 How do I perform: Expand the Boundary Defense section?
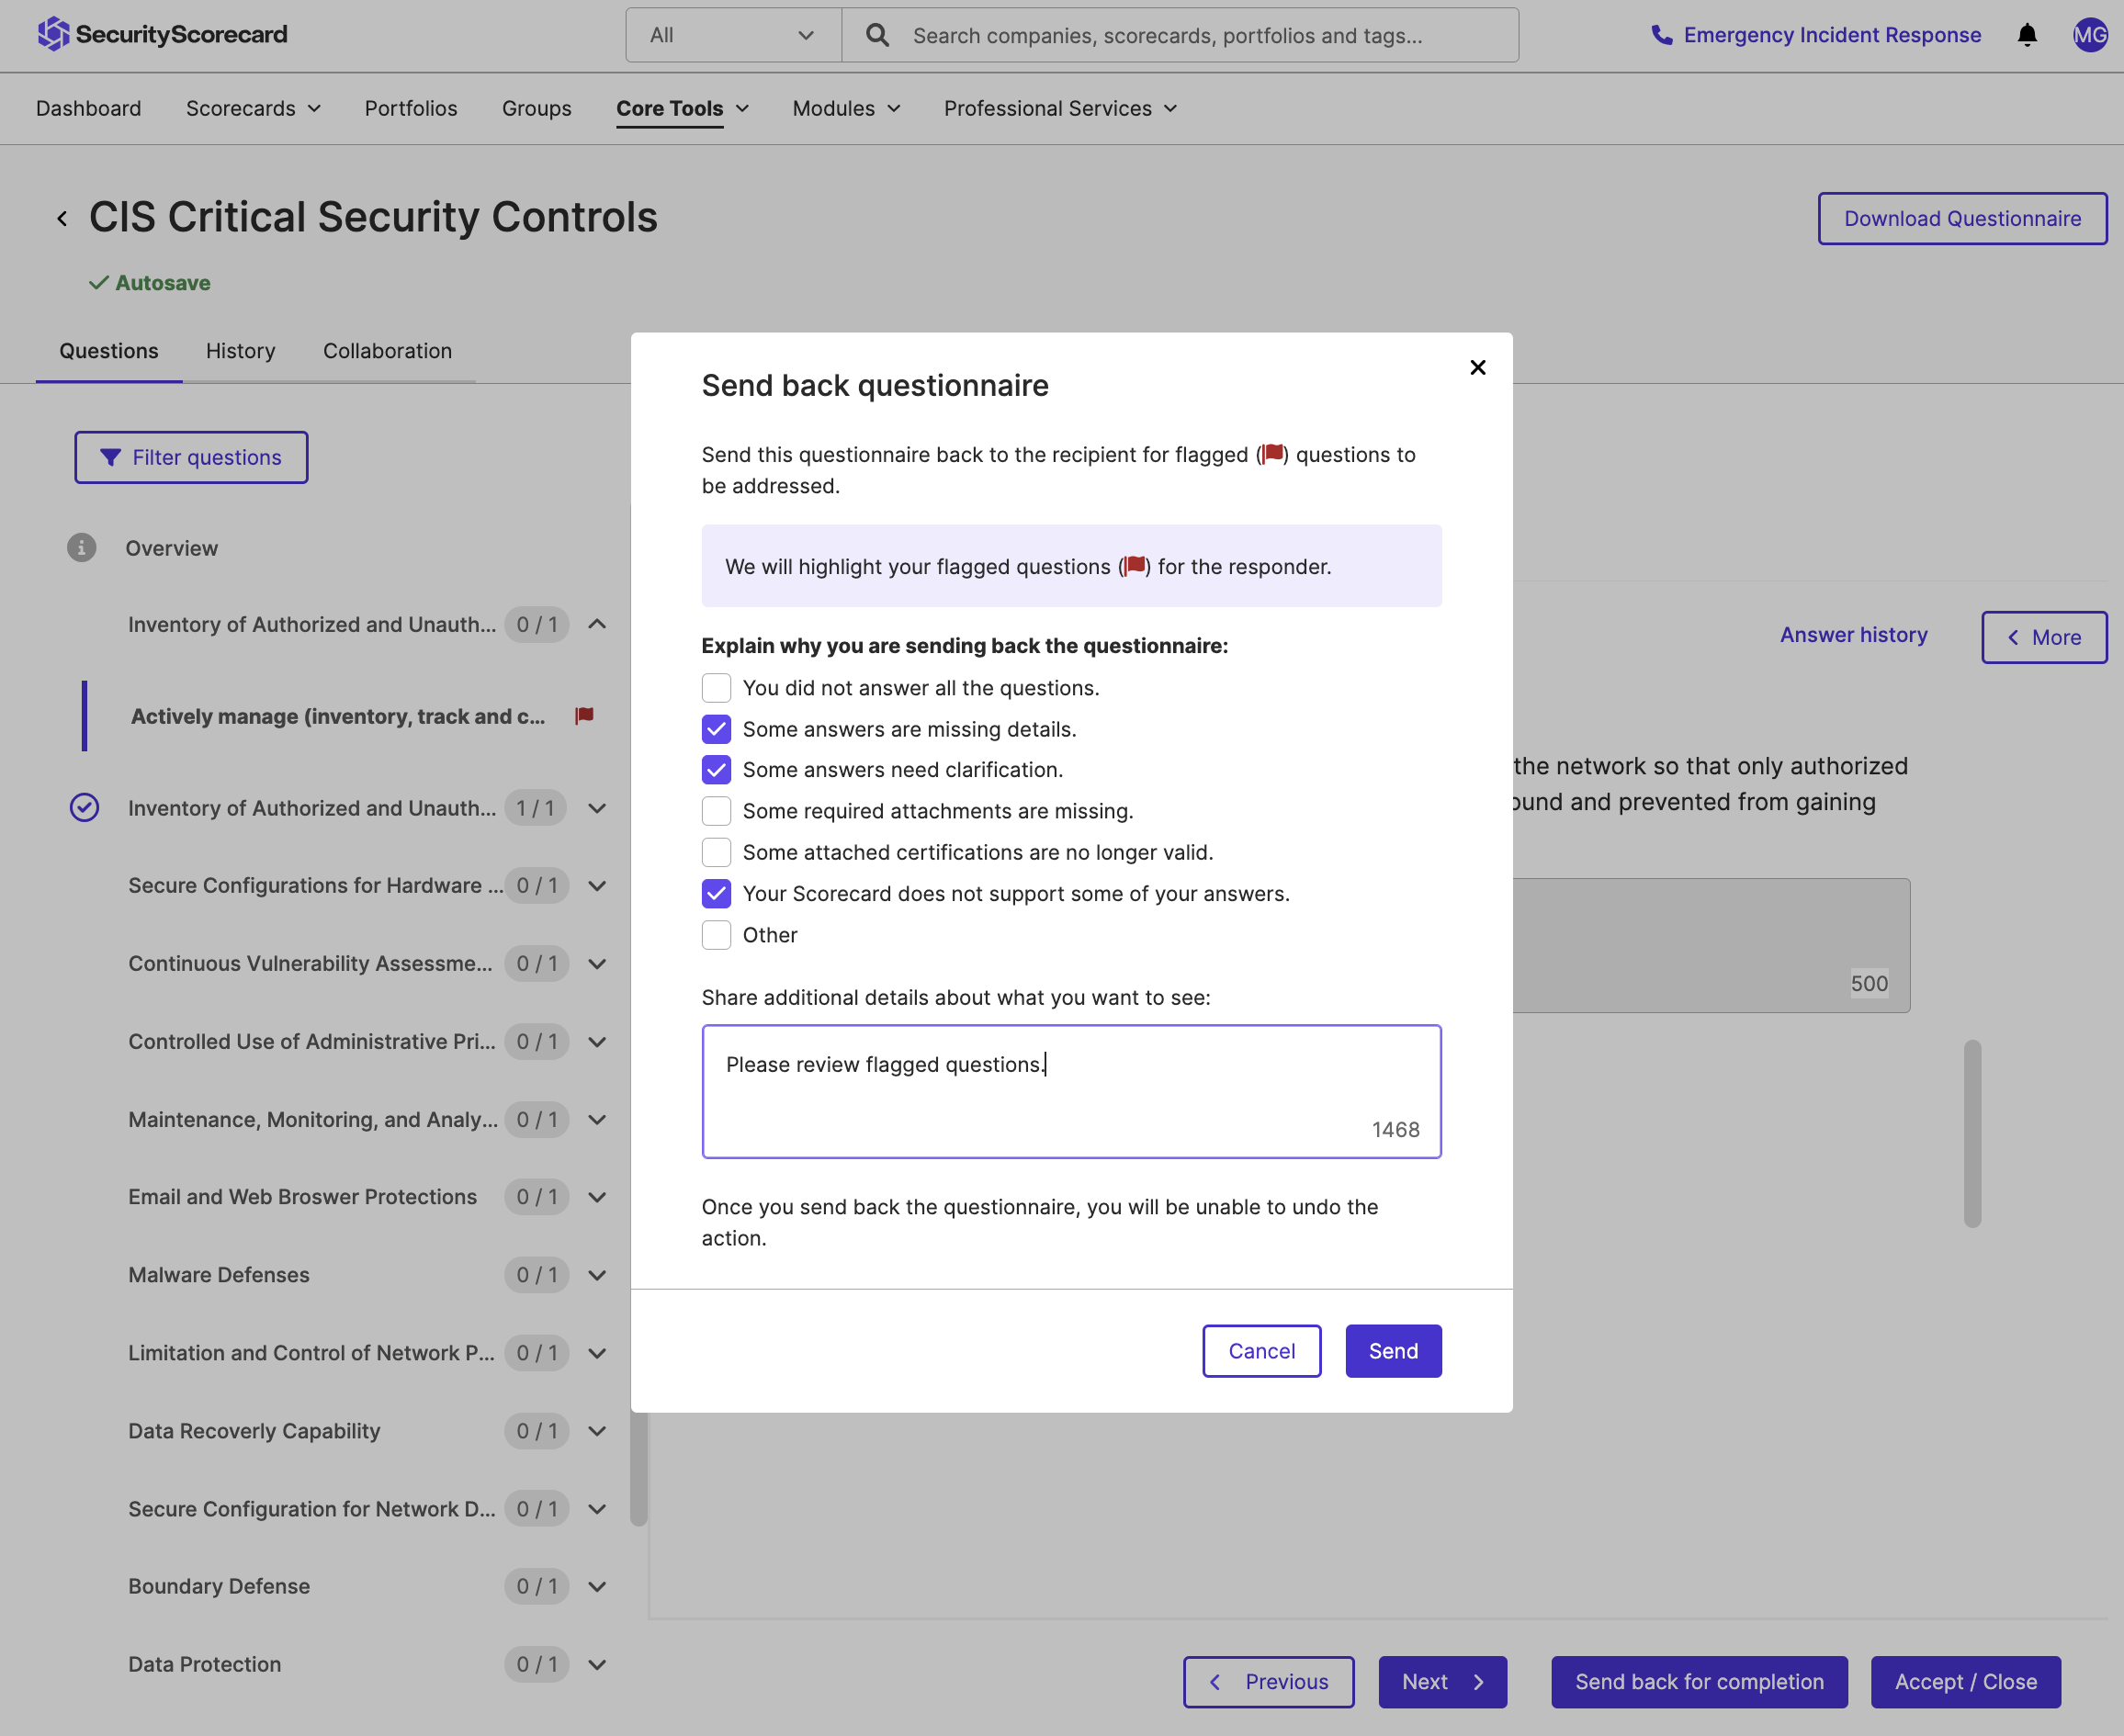tap(597, 1585)
